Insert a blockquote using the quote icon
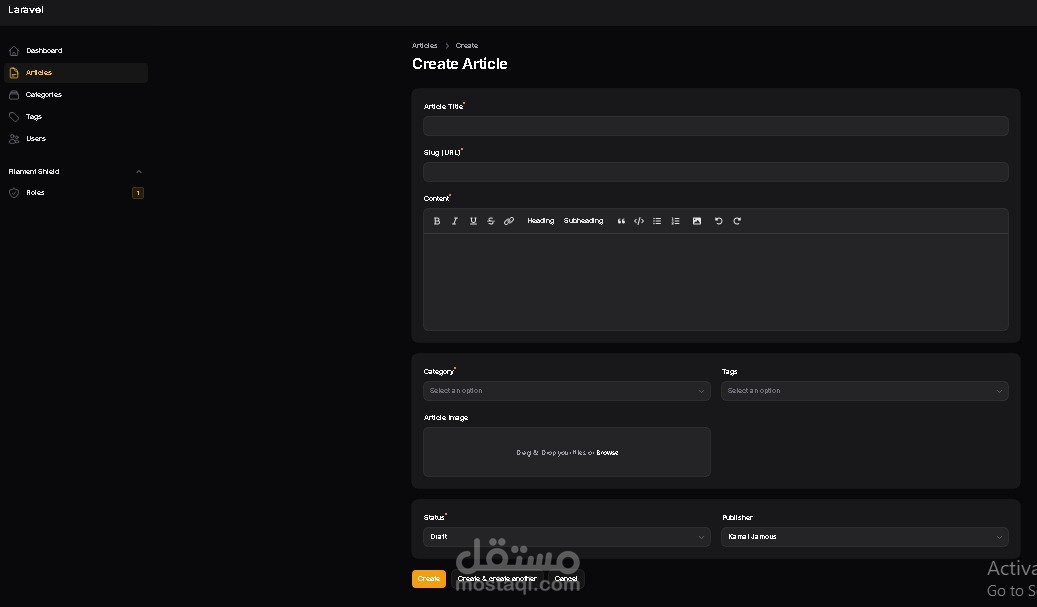The height and width of the screenshot is (607, 1037). click(621, 221)
